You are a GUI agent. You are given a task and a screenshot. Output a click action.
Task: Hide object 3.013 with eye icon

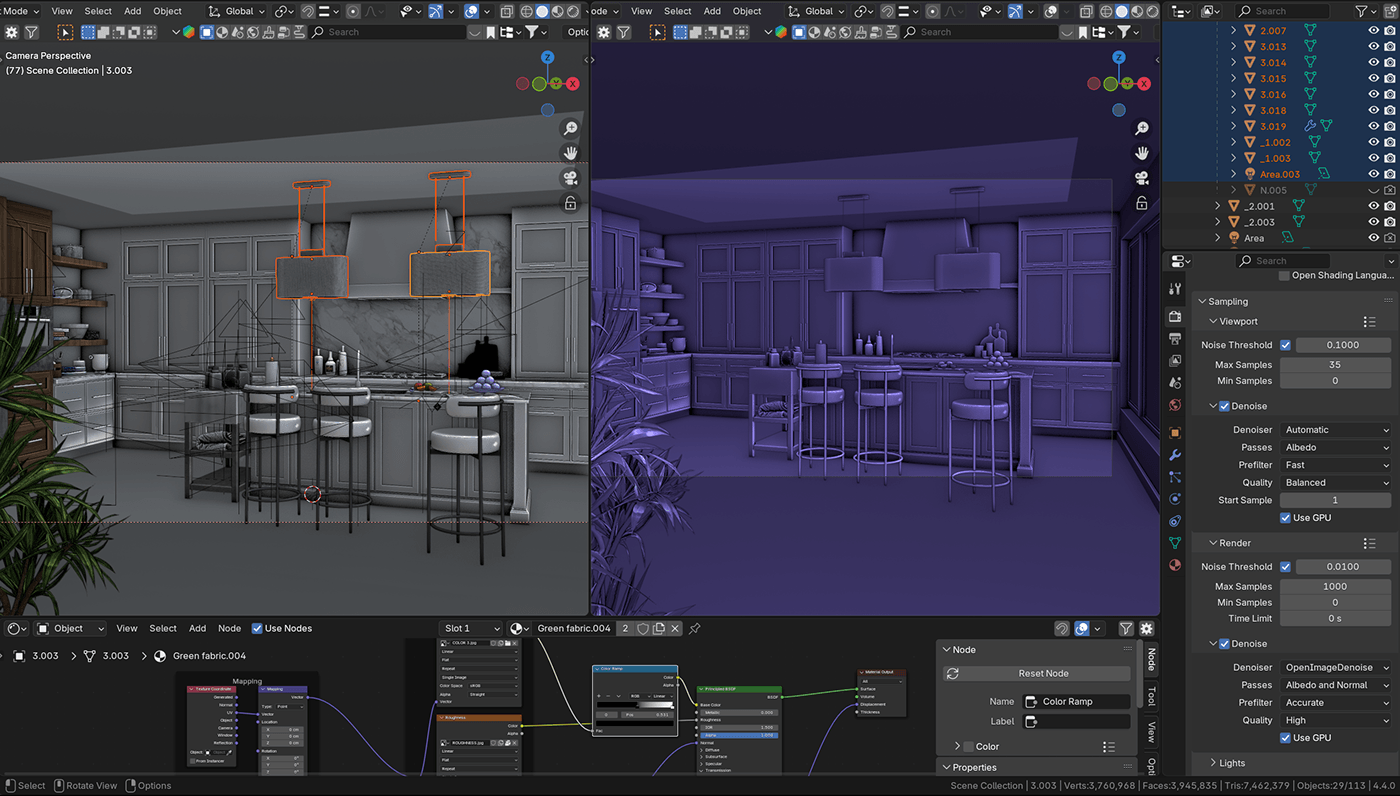click(x=1373, y=47)
